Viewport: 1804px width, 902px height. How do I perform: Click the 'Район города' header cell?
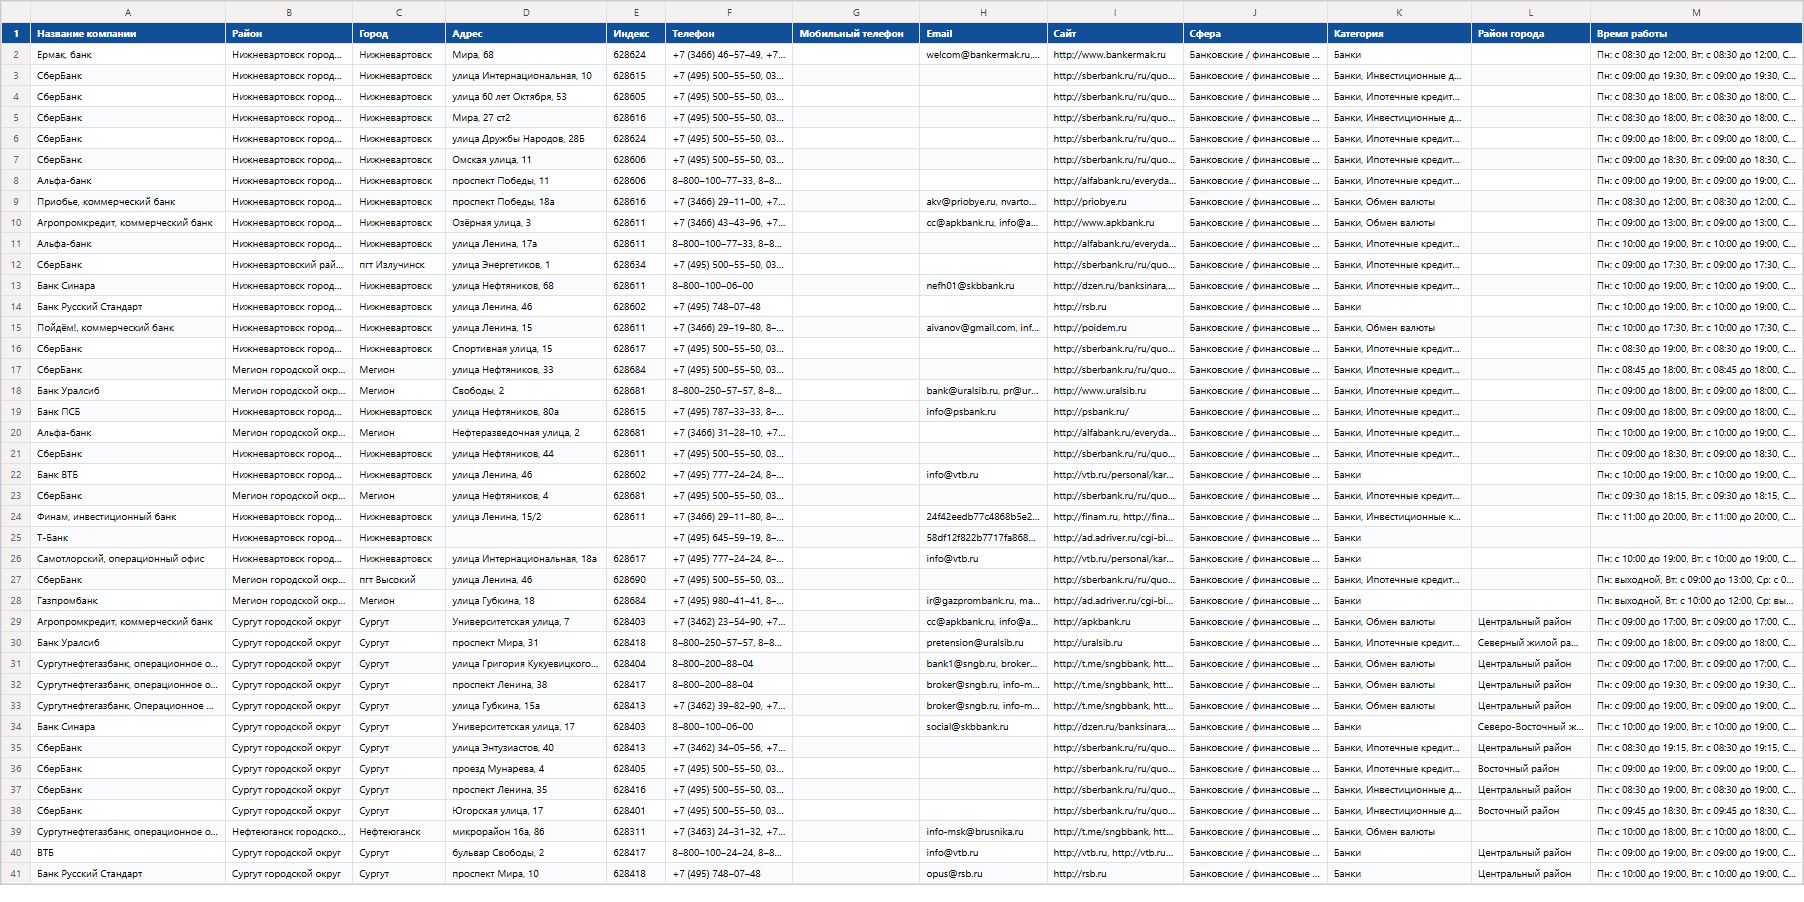point(1531,33)
